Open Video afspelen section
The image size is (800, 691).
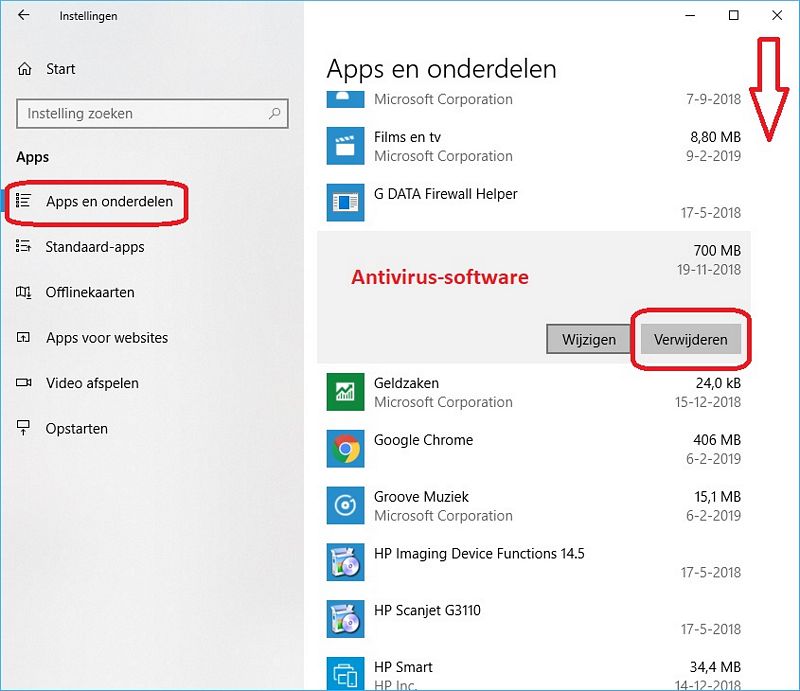pos(92,383)
